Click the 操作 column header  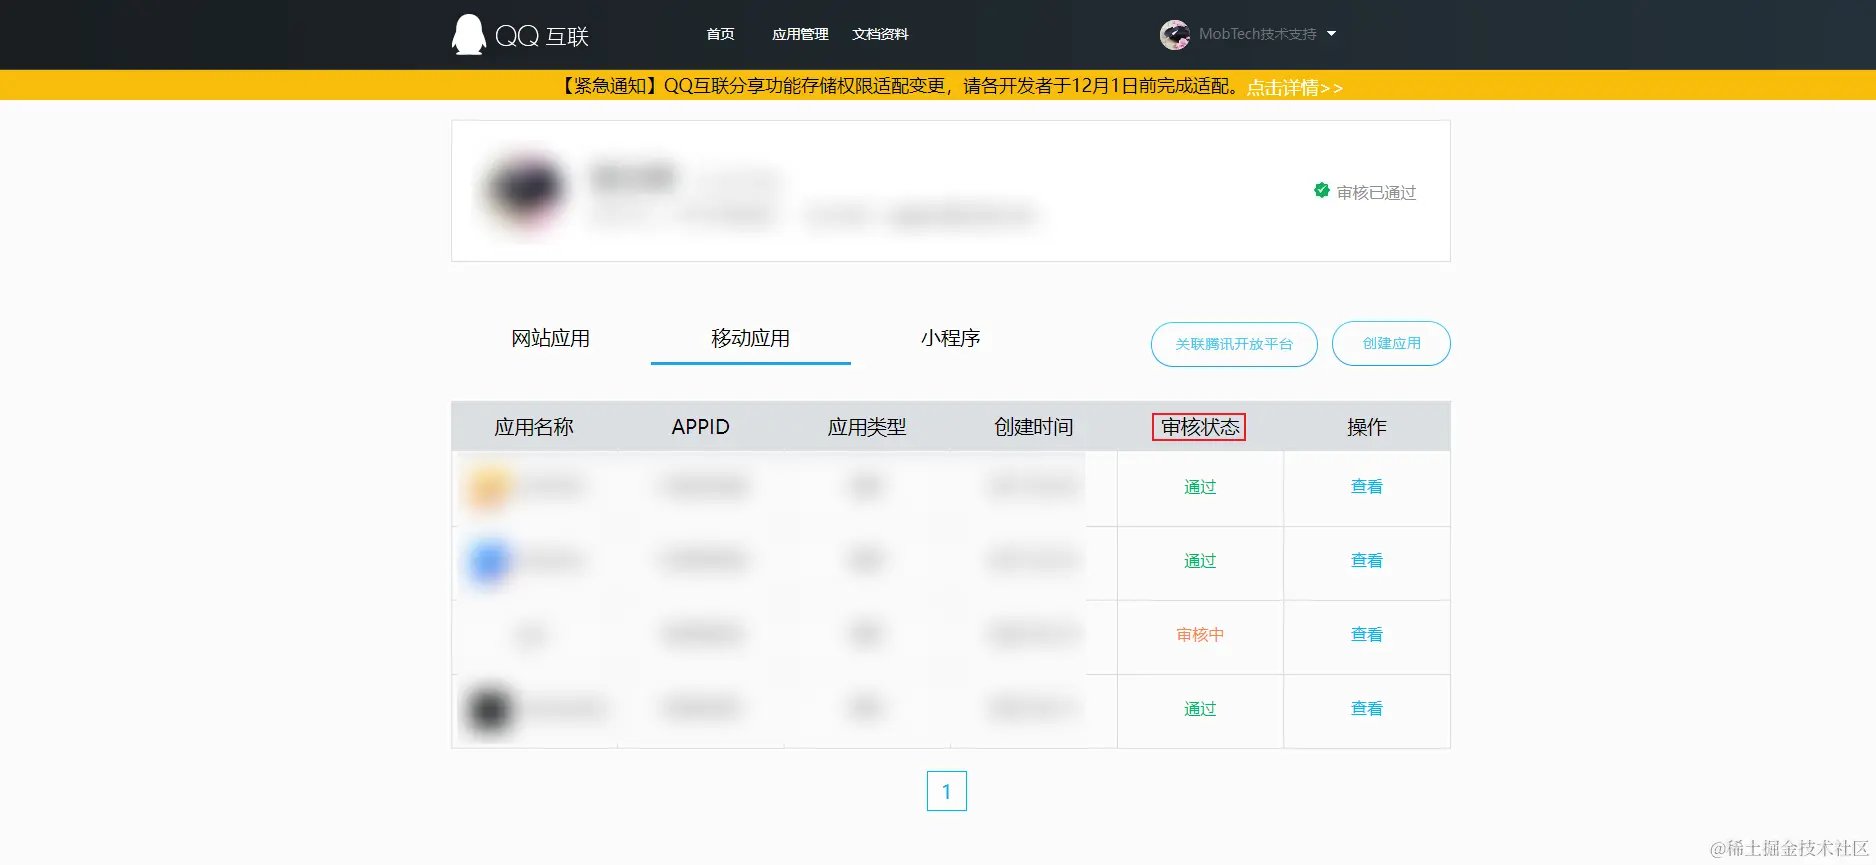click(1367, 427)
